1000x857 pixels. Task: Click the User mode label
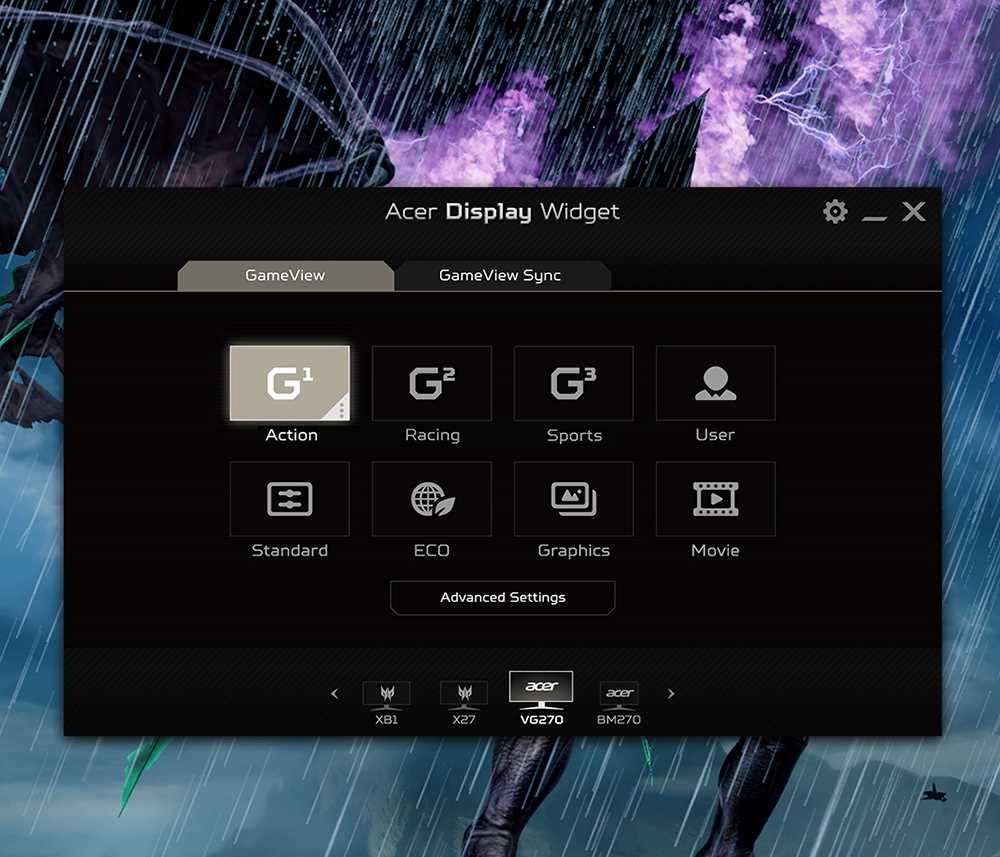tap(715, 435)
